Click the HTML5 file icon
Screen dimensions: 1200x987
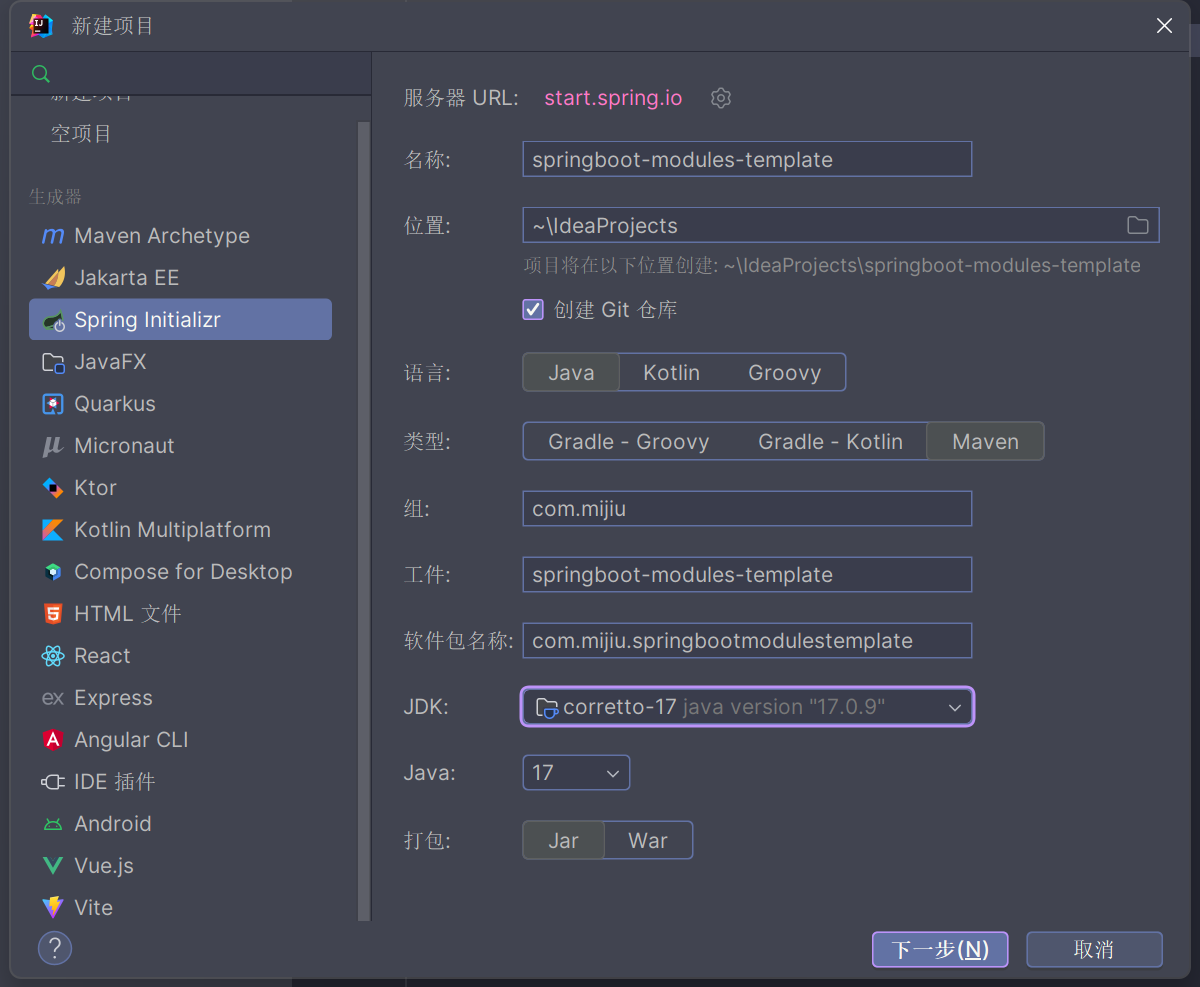pyautogui.click(x=53, y=614)
